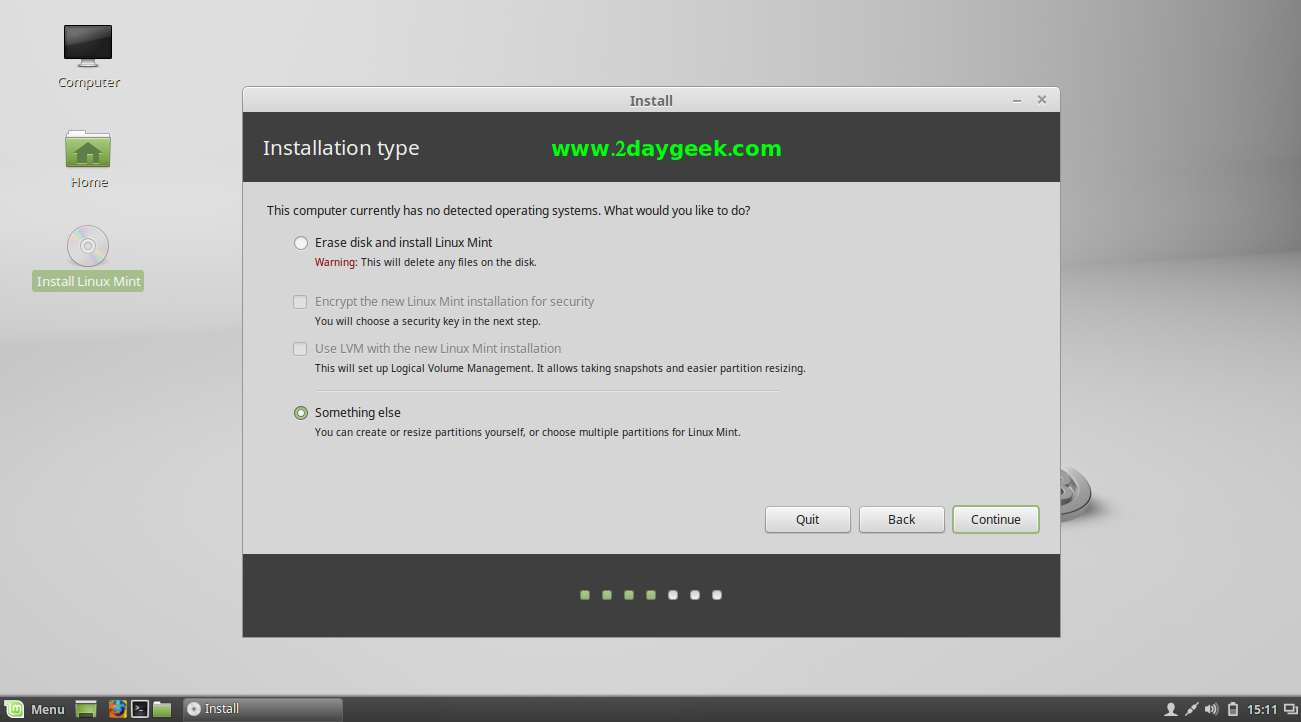1301x722 pixels.
Task: Click the 'create or resize partitions yourself' description
Action: tap(528, 433)
